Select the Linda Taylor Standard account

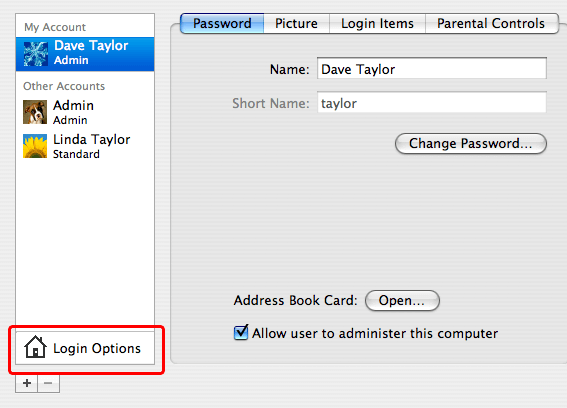coord(85,146)
